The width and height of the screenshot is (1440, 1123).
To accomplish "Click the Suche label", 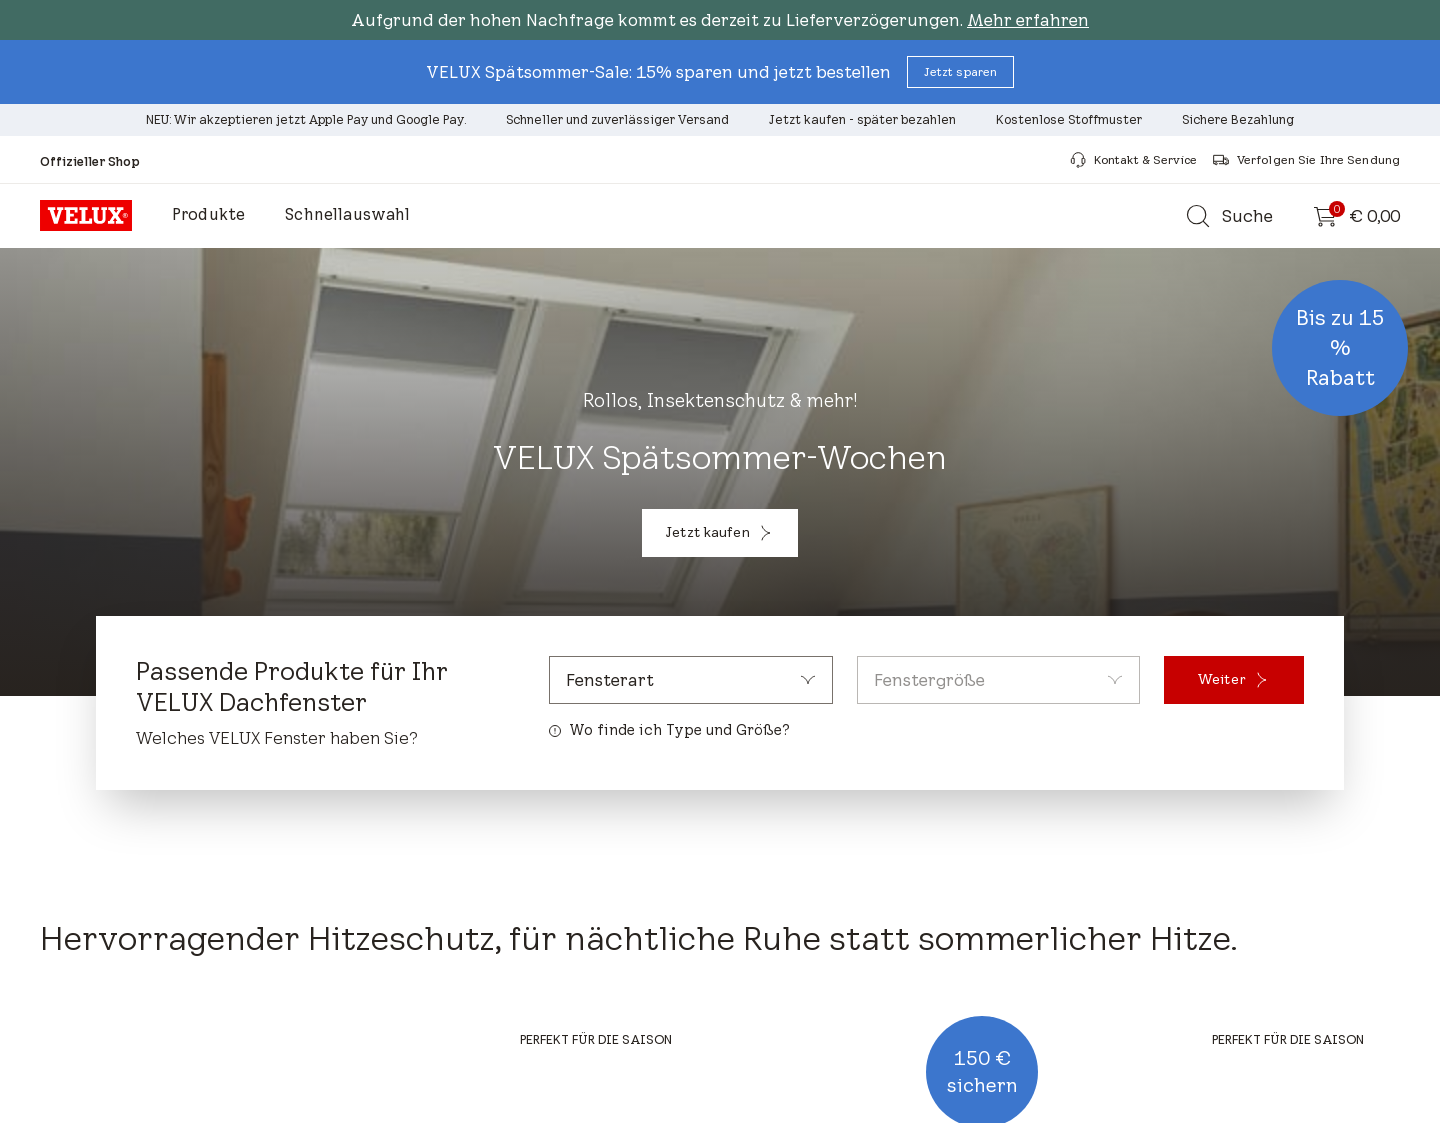I will (1247, 216).
